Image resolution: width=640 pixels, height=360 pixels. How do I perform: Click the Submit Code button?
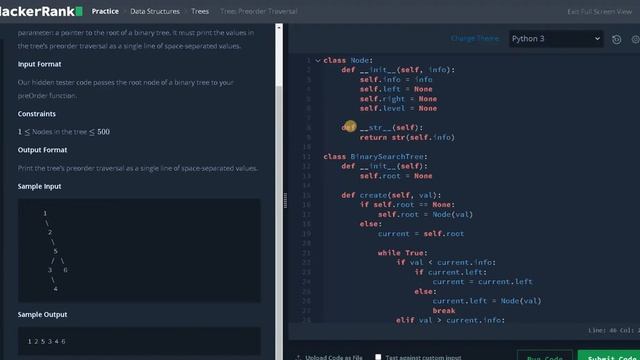609,356
